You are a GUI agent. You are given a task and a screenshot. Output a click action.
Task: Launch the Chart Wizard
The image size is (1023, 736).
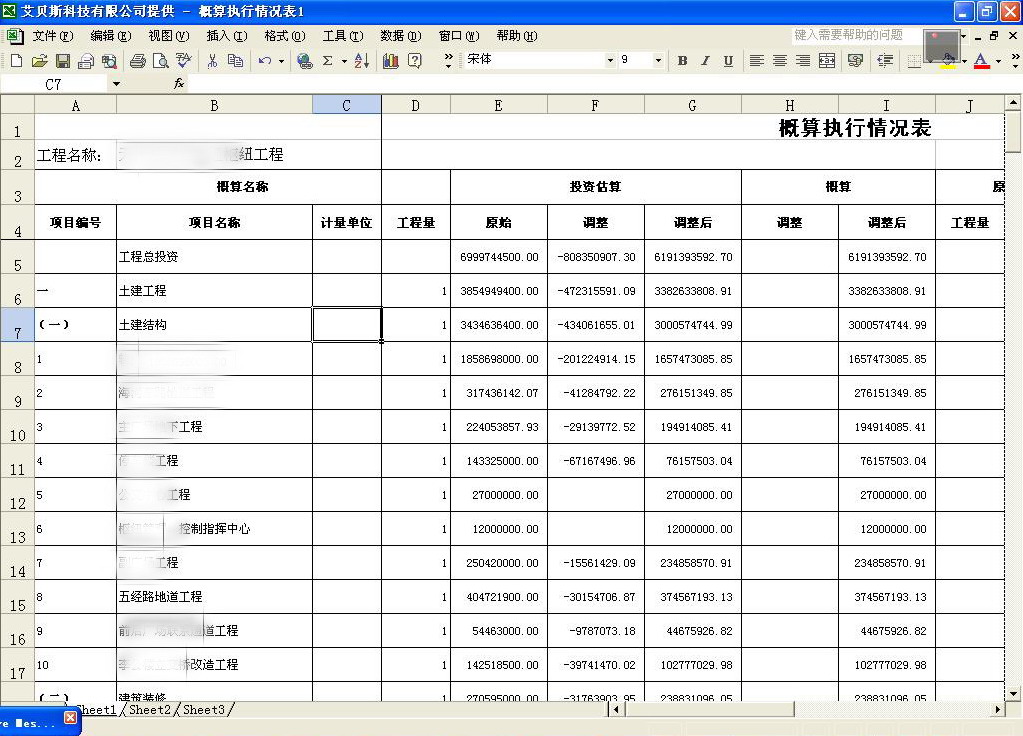(x=391, y=61)
